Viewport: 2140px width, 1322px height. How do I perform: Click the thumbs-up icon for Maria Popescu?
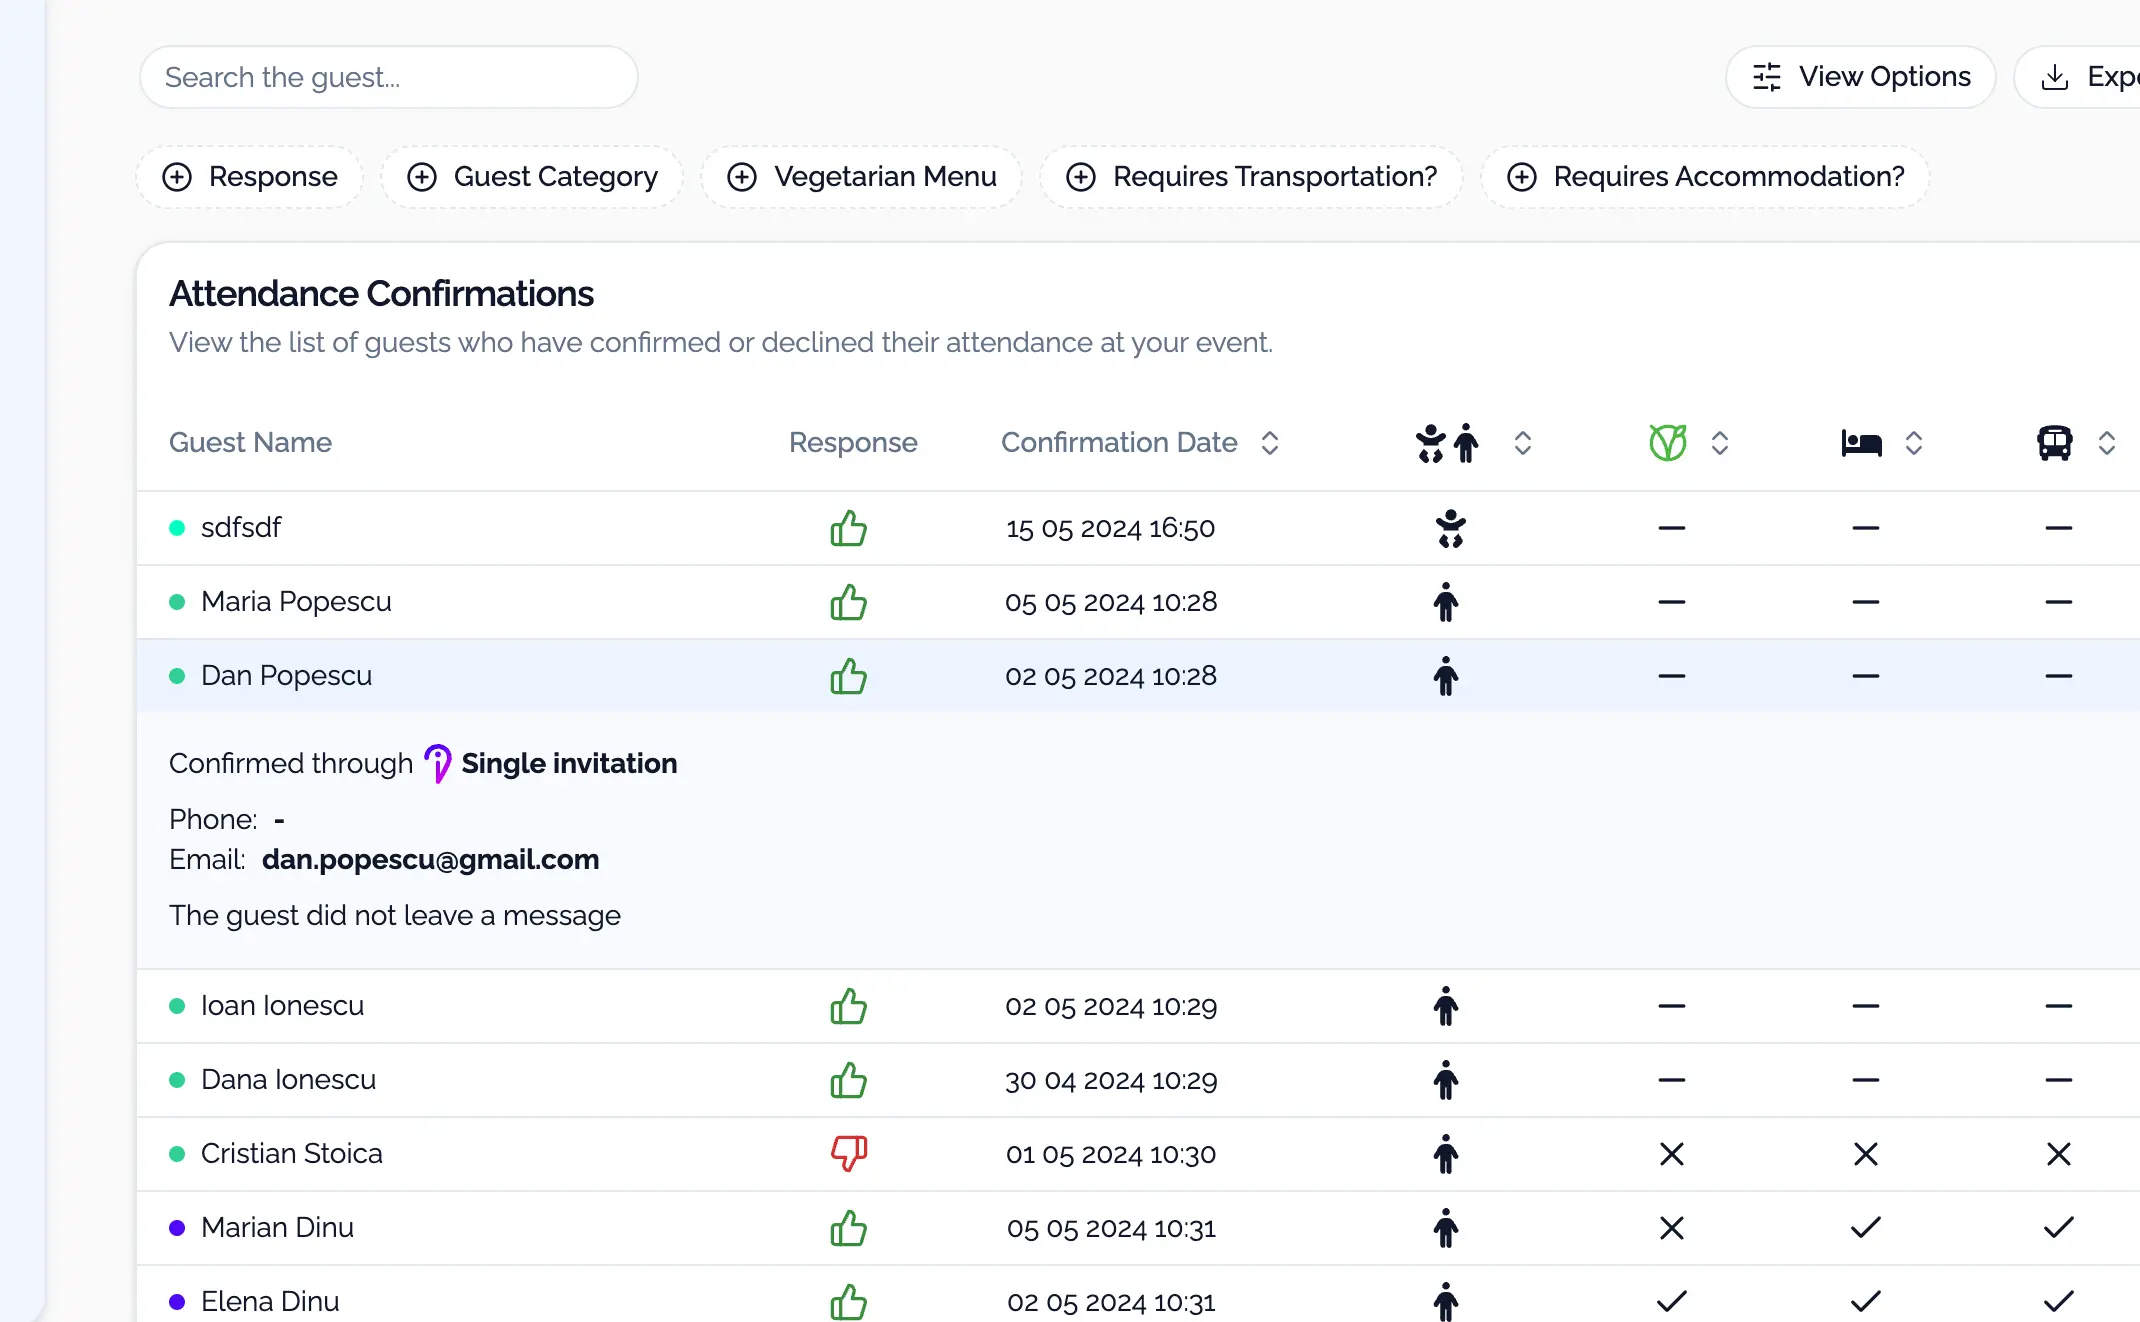(x=848, y=602)
